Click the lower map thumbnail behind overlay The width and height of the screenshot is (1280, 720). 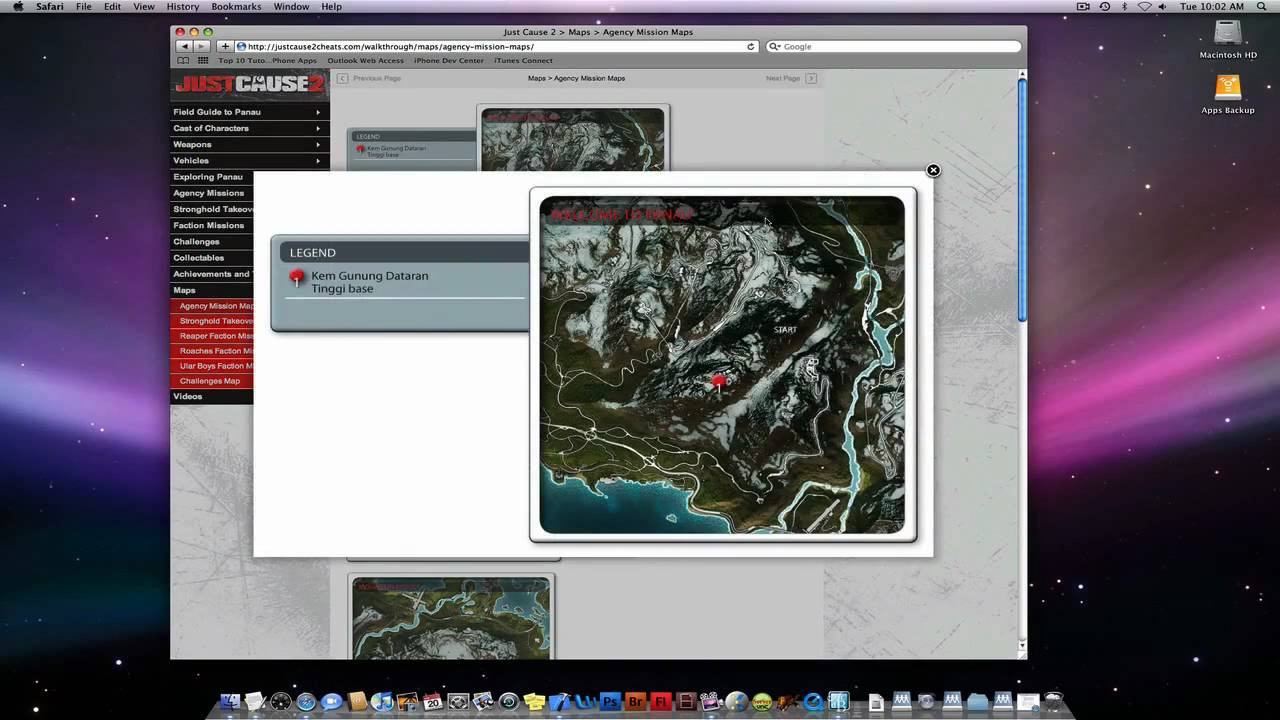pos(451,617)
